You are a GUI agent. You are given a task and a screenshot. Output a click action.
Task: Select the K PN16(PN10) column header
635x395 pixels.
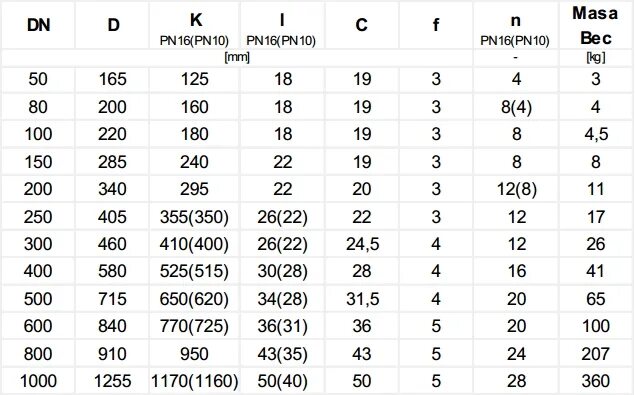(195, 26)
